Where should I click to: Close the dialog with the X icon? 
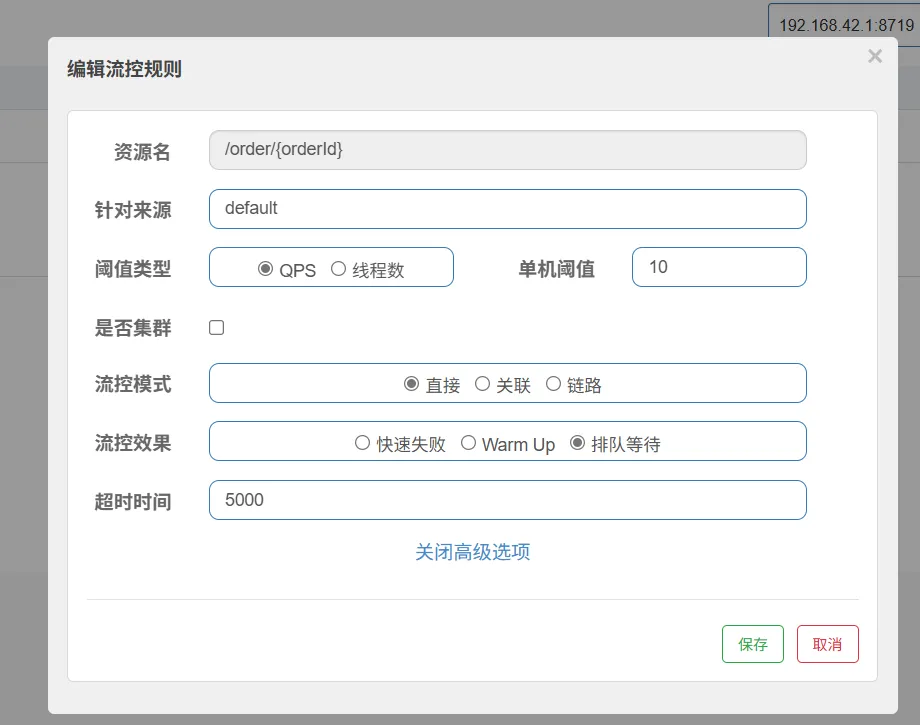pos(875,57)
